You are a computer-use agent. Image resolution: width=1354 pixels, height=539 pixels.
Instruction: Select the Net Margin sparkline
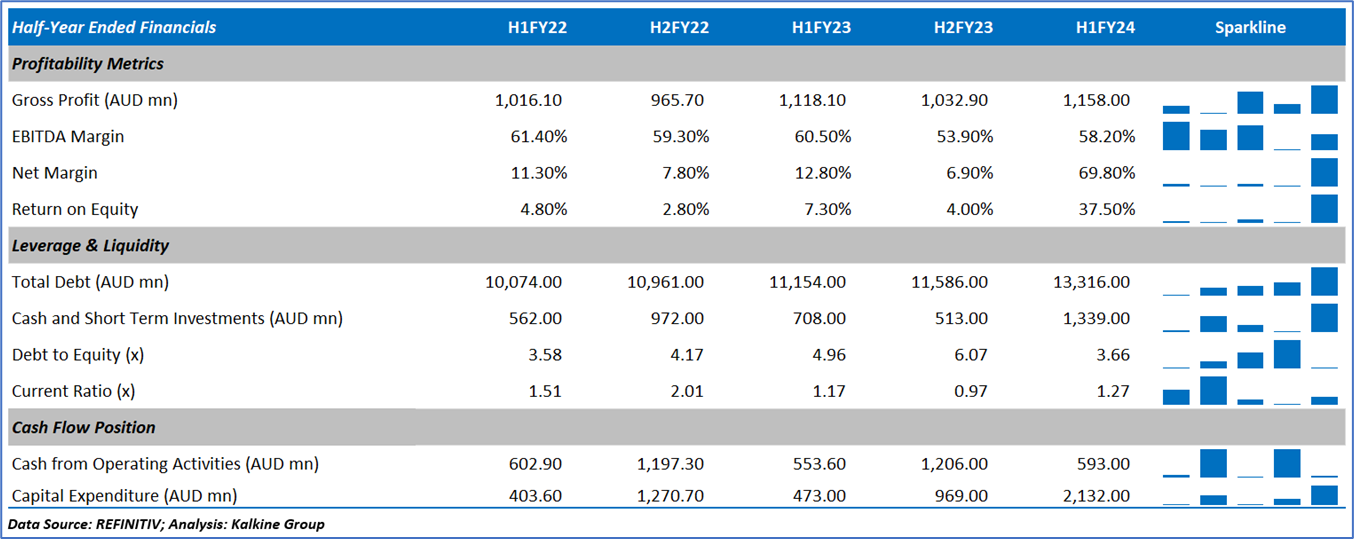[1250, 173]
